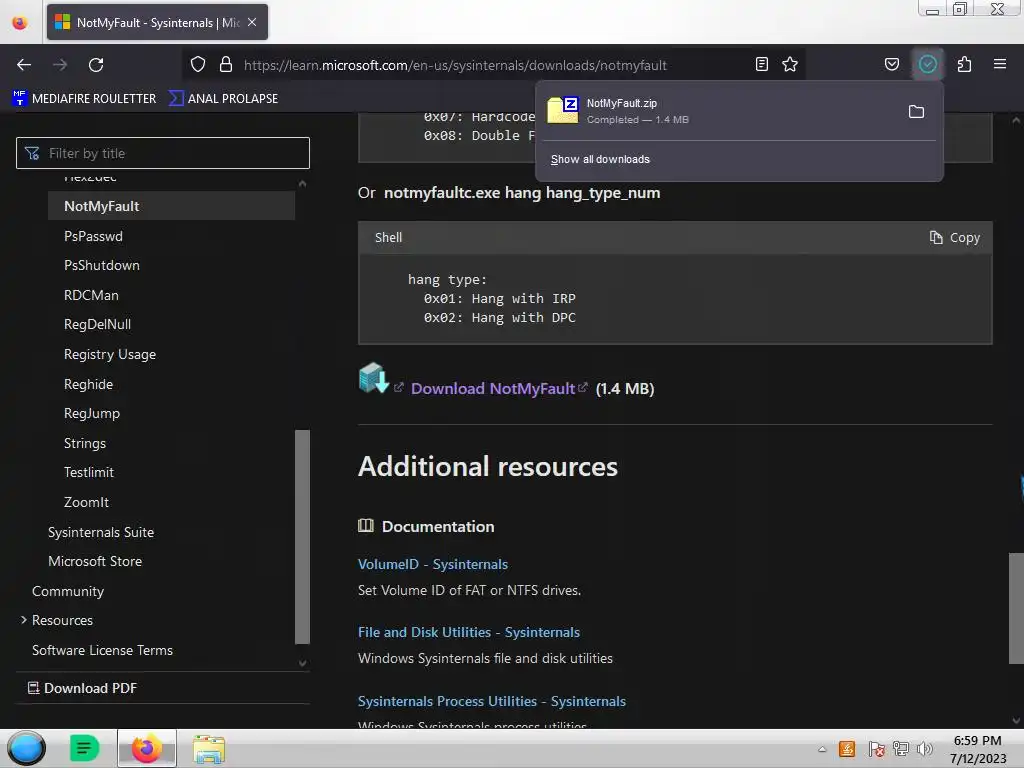Viewport: 1024px width, 768px height.
Task: Open the MEDIAFIRE ROULETTER bookmark
Action: coord(84,99)
